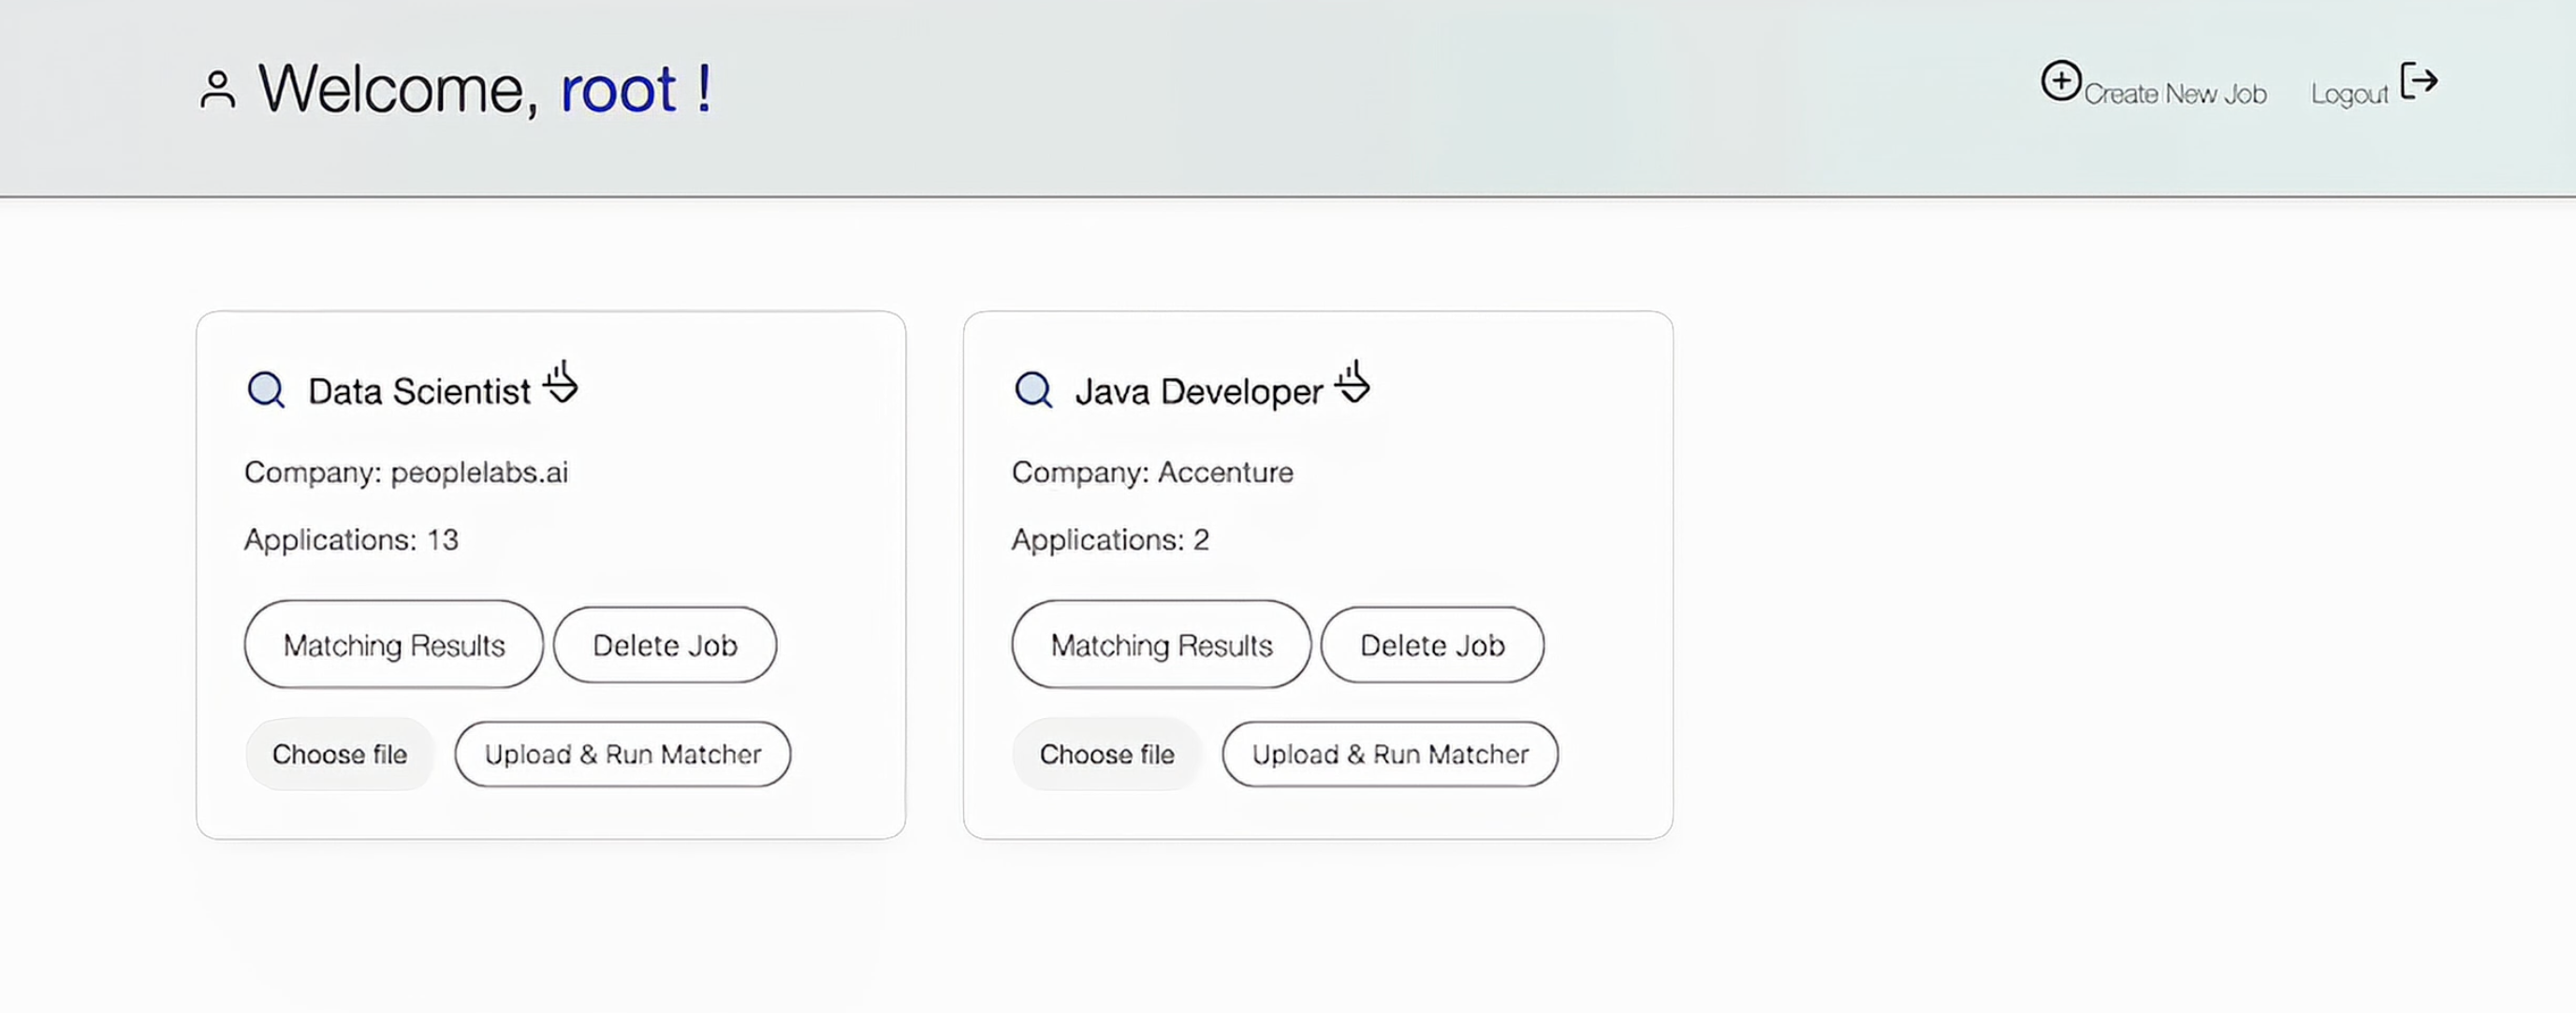Delete the Data Scientist job

coord(665,645)
